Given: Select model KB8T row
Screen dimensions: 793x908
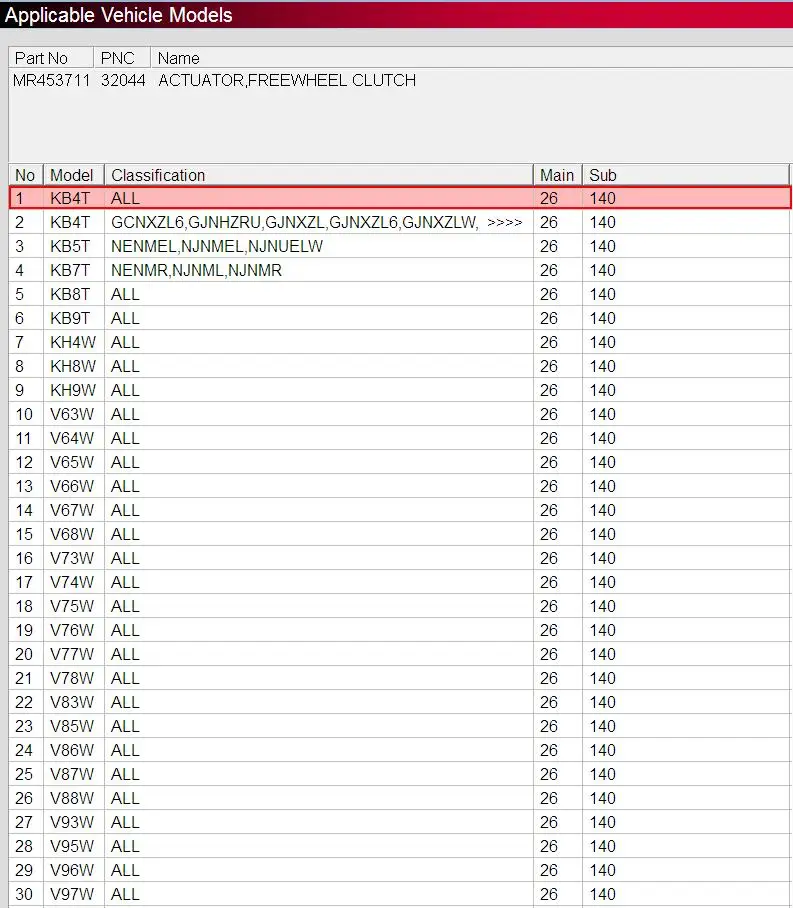Looking at the screenshot, I should (x=400, y=294).
